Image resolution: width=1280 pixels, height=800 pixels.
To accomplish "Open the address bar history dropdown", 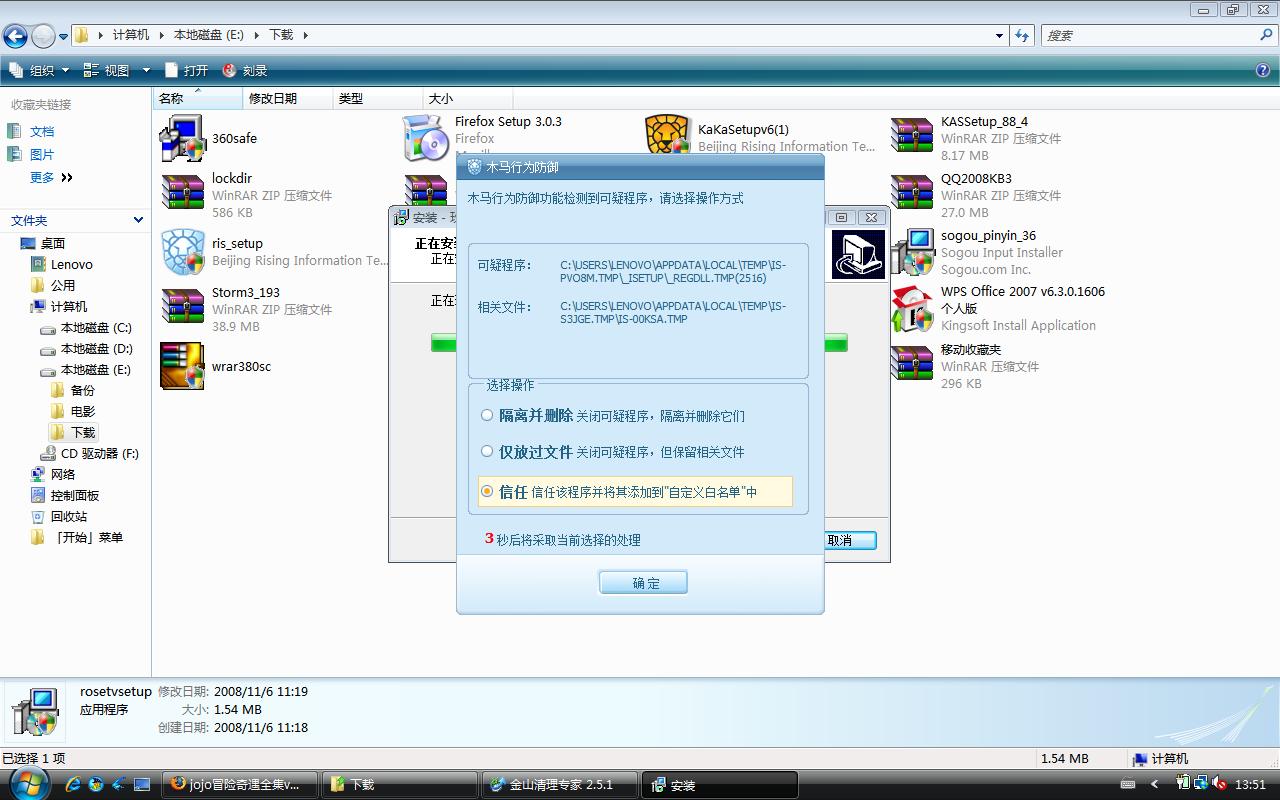I will pyautogui.click(x=999, y=36).
